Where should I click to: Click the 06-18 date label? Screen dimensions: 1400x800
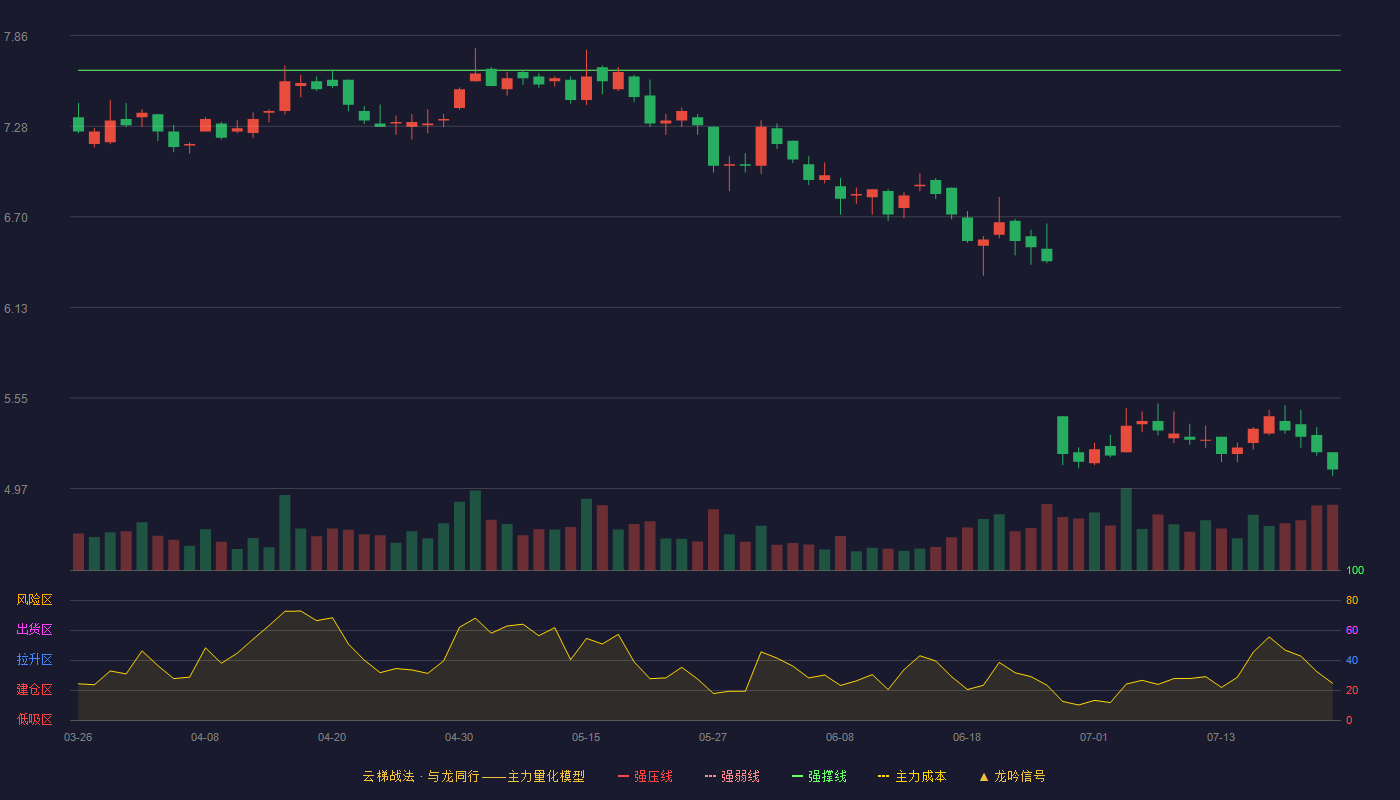click(x=967, y=737)
